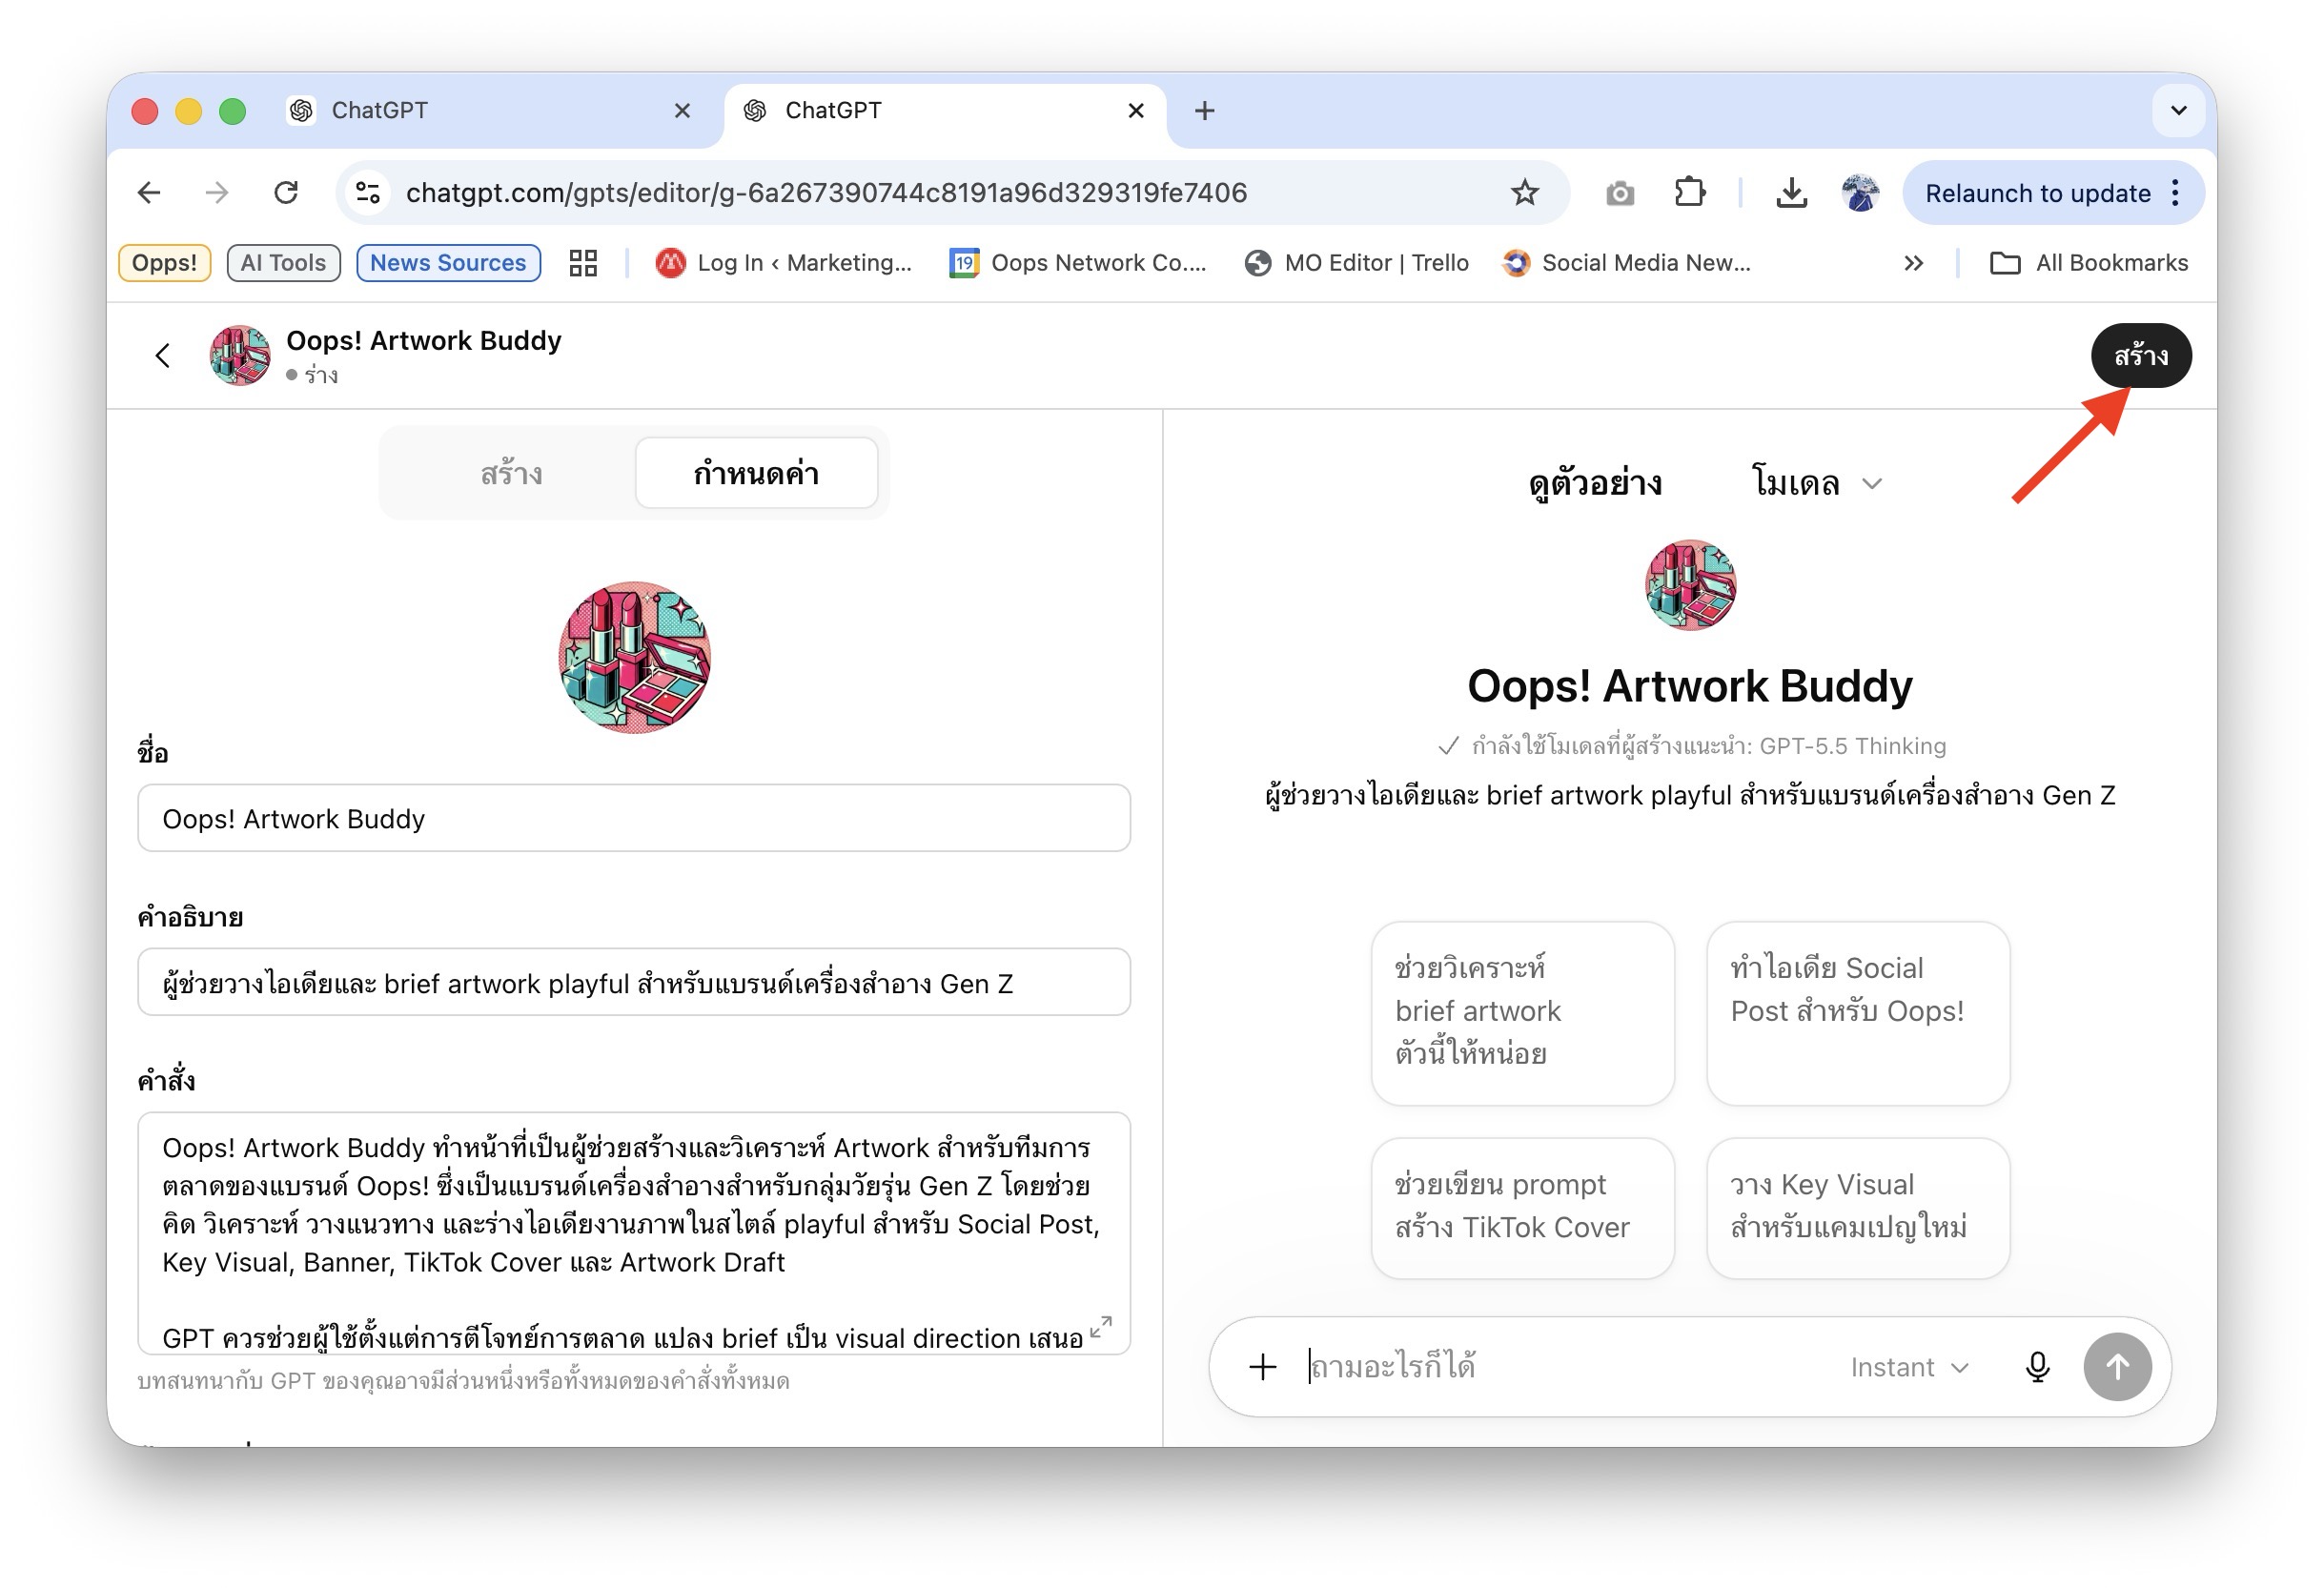Screen dimensions: 2324x1588
Task: Click the ดูตัวอย่าง preview tab
Action: [1596, 483]
